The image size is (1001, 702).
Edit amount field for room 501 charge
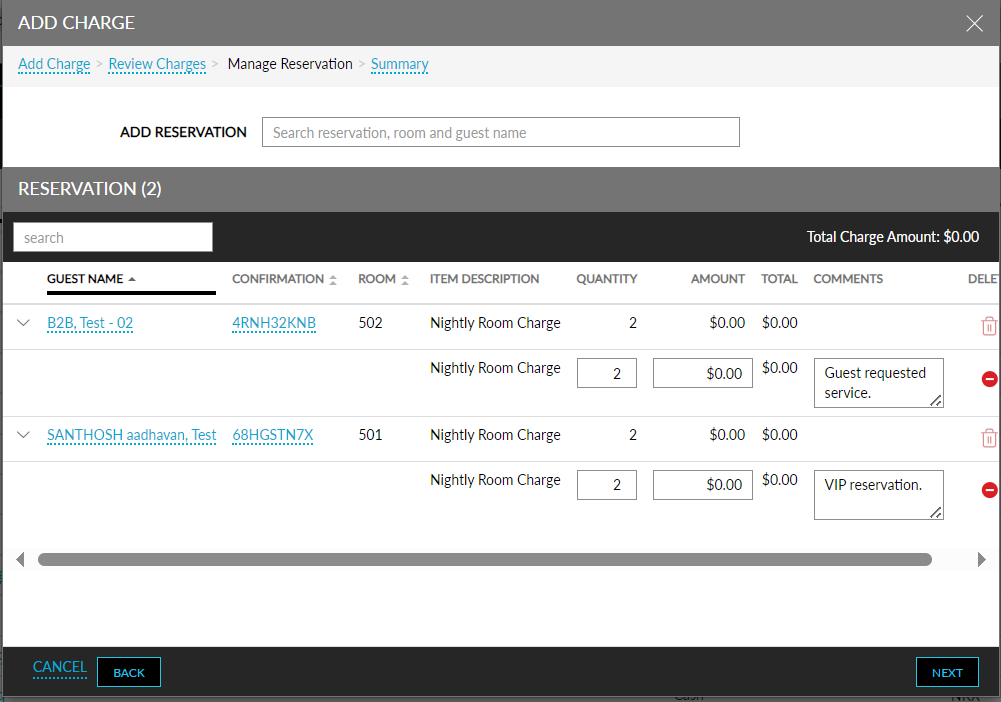click(702, 485)
